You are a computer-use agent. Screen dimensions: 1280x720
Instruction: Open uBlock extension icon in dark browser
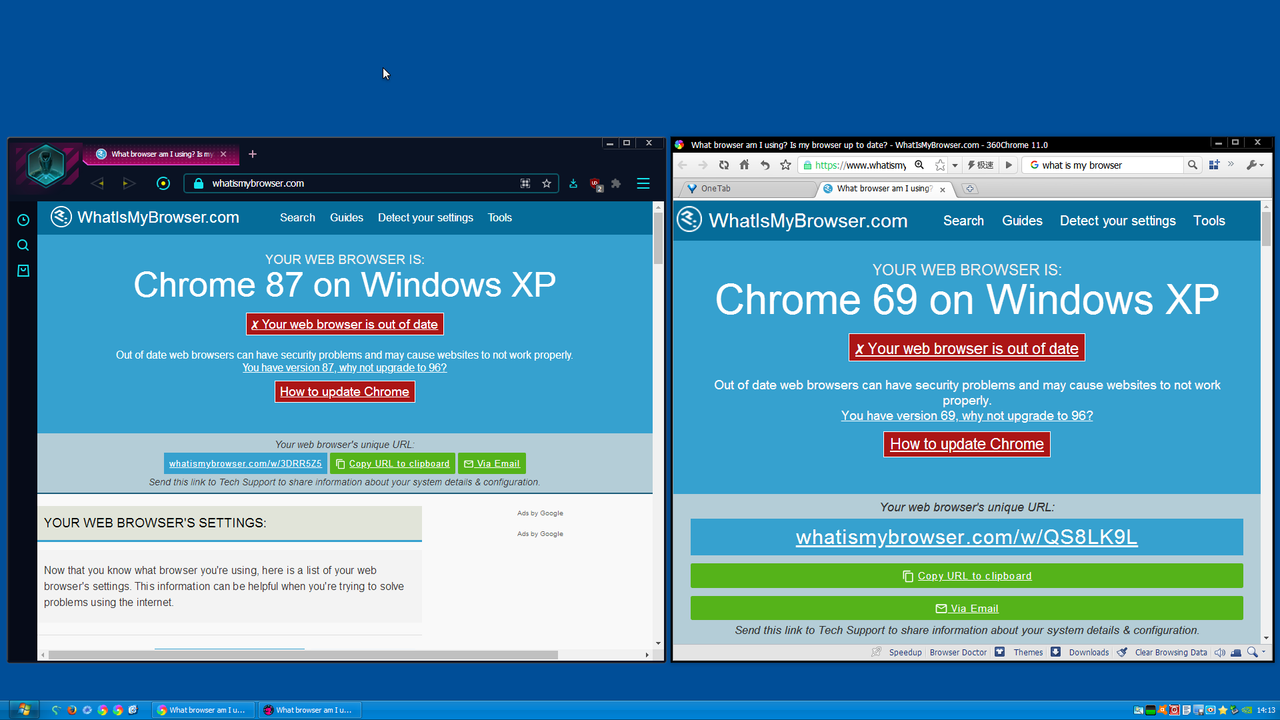(x=596, y=184)
